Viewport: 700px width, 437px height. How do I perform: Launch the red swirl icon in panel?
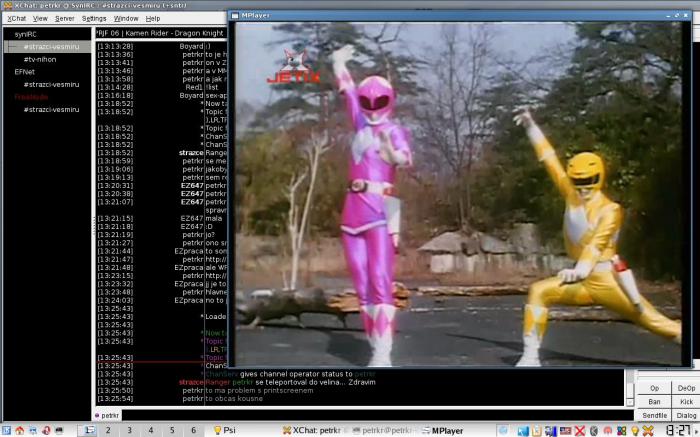[x=46, y=430]
